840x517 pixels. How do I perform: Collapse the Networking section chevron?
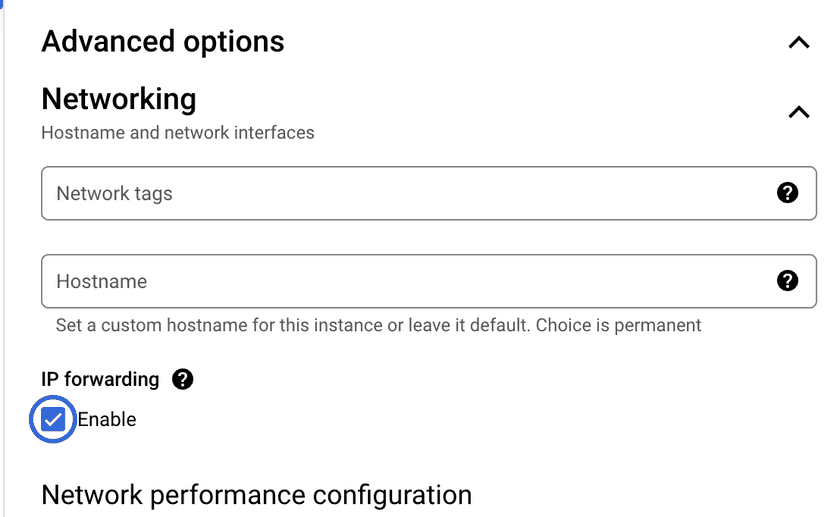tap(798, 112)
